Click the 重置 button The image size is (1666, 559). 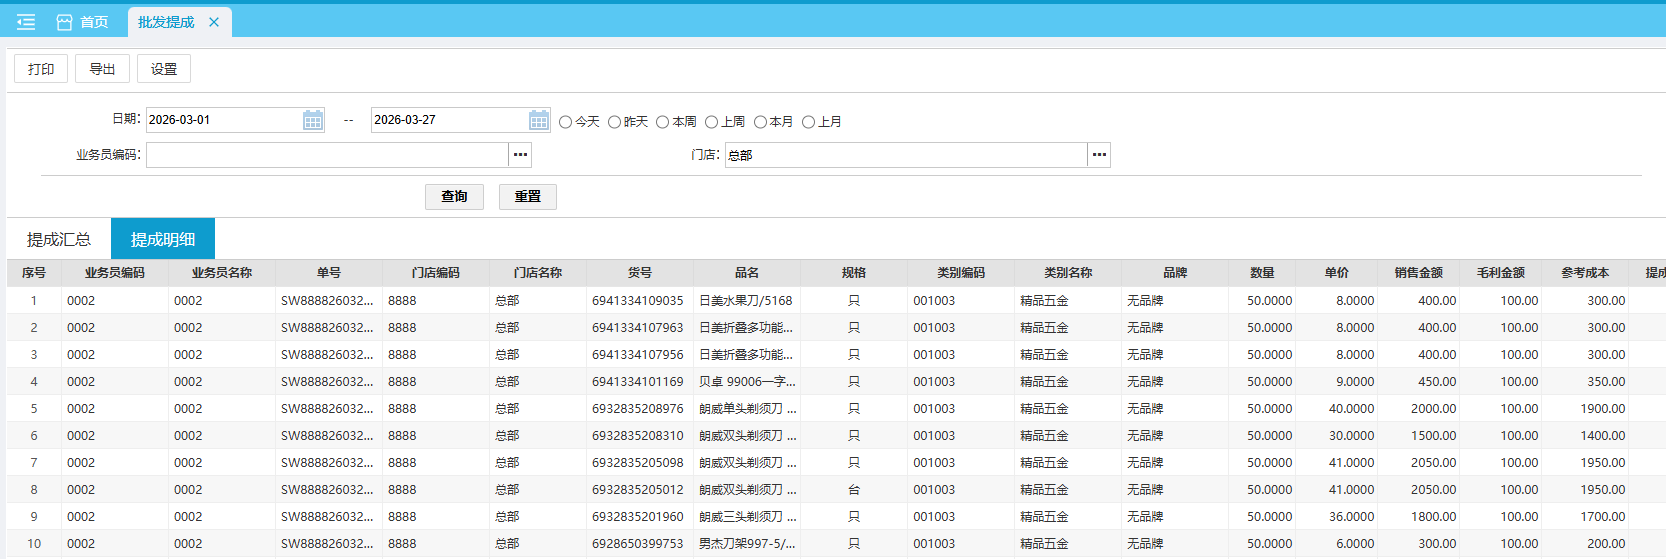[x=527, y=197]
